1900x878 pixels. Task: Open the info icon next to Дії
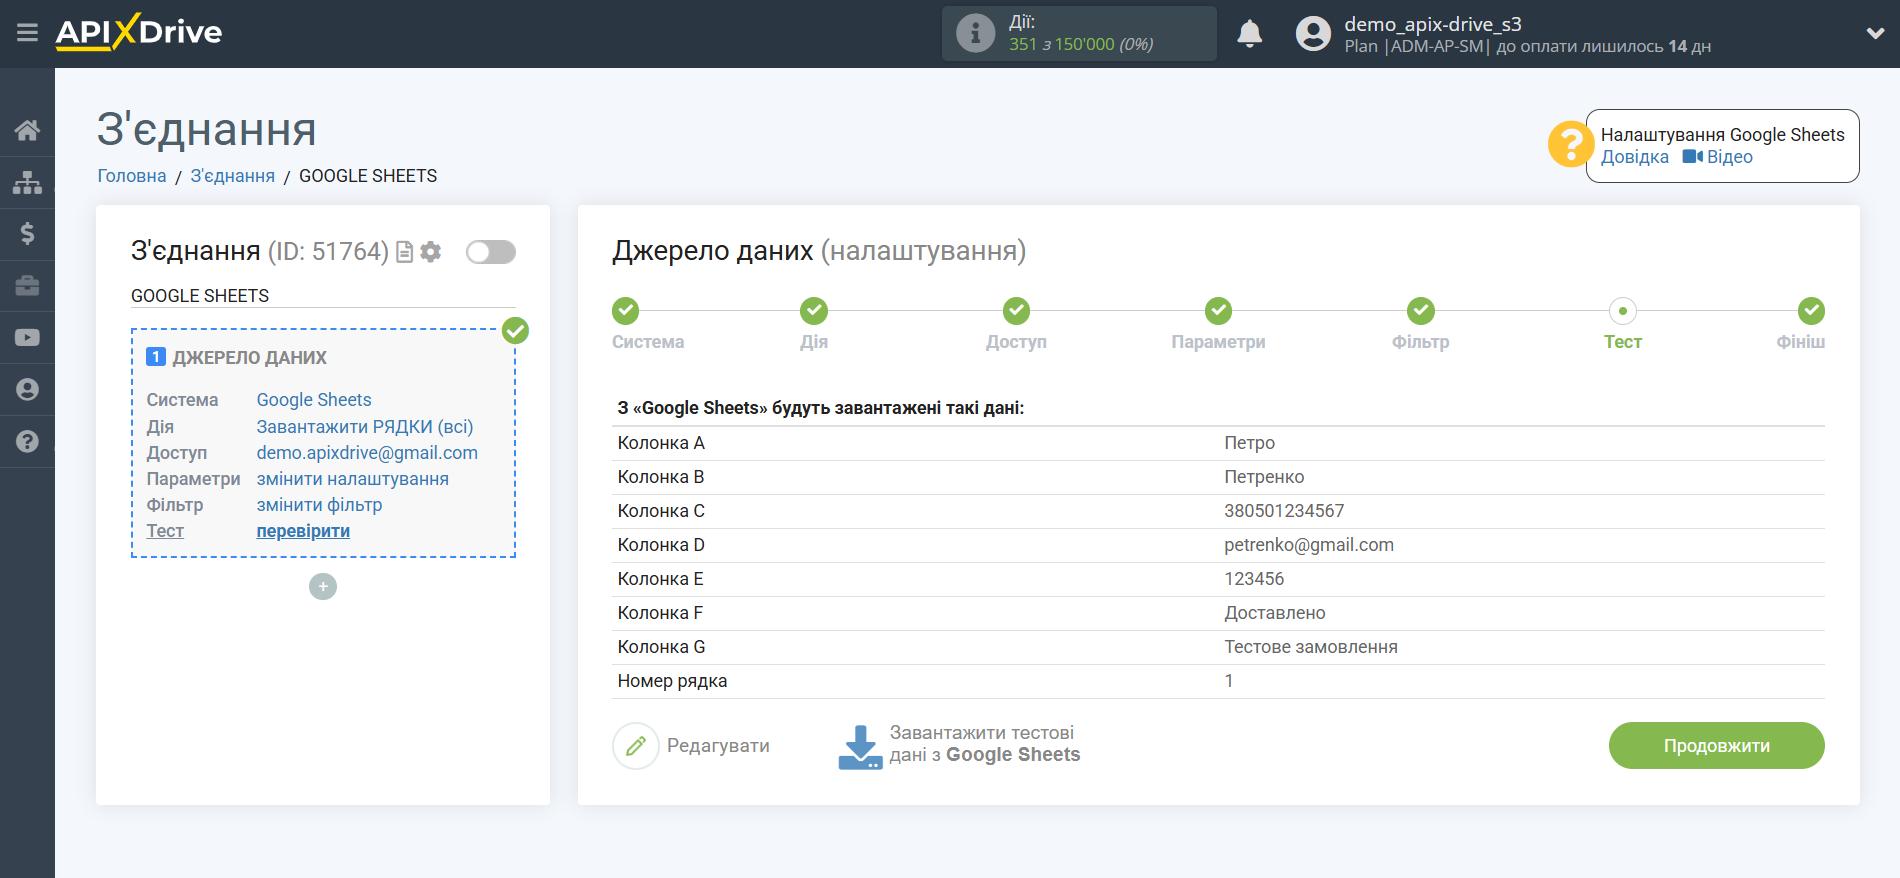975,33
